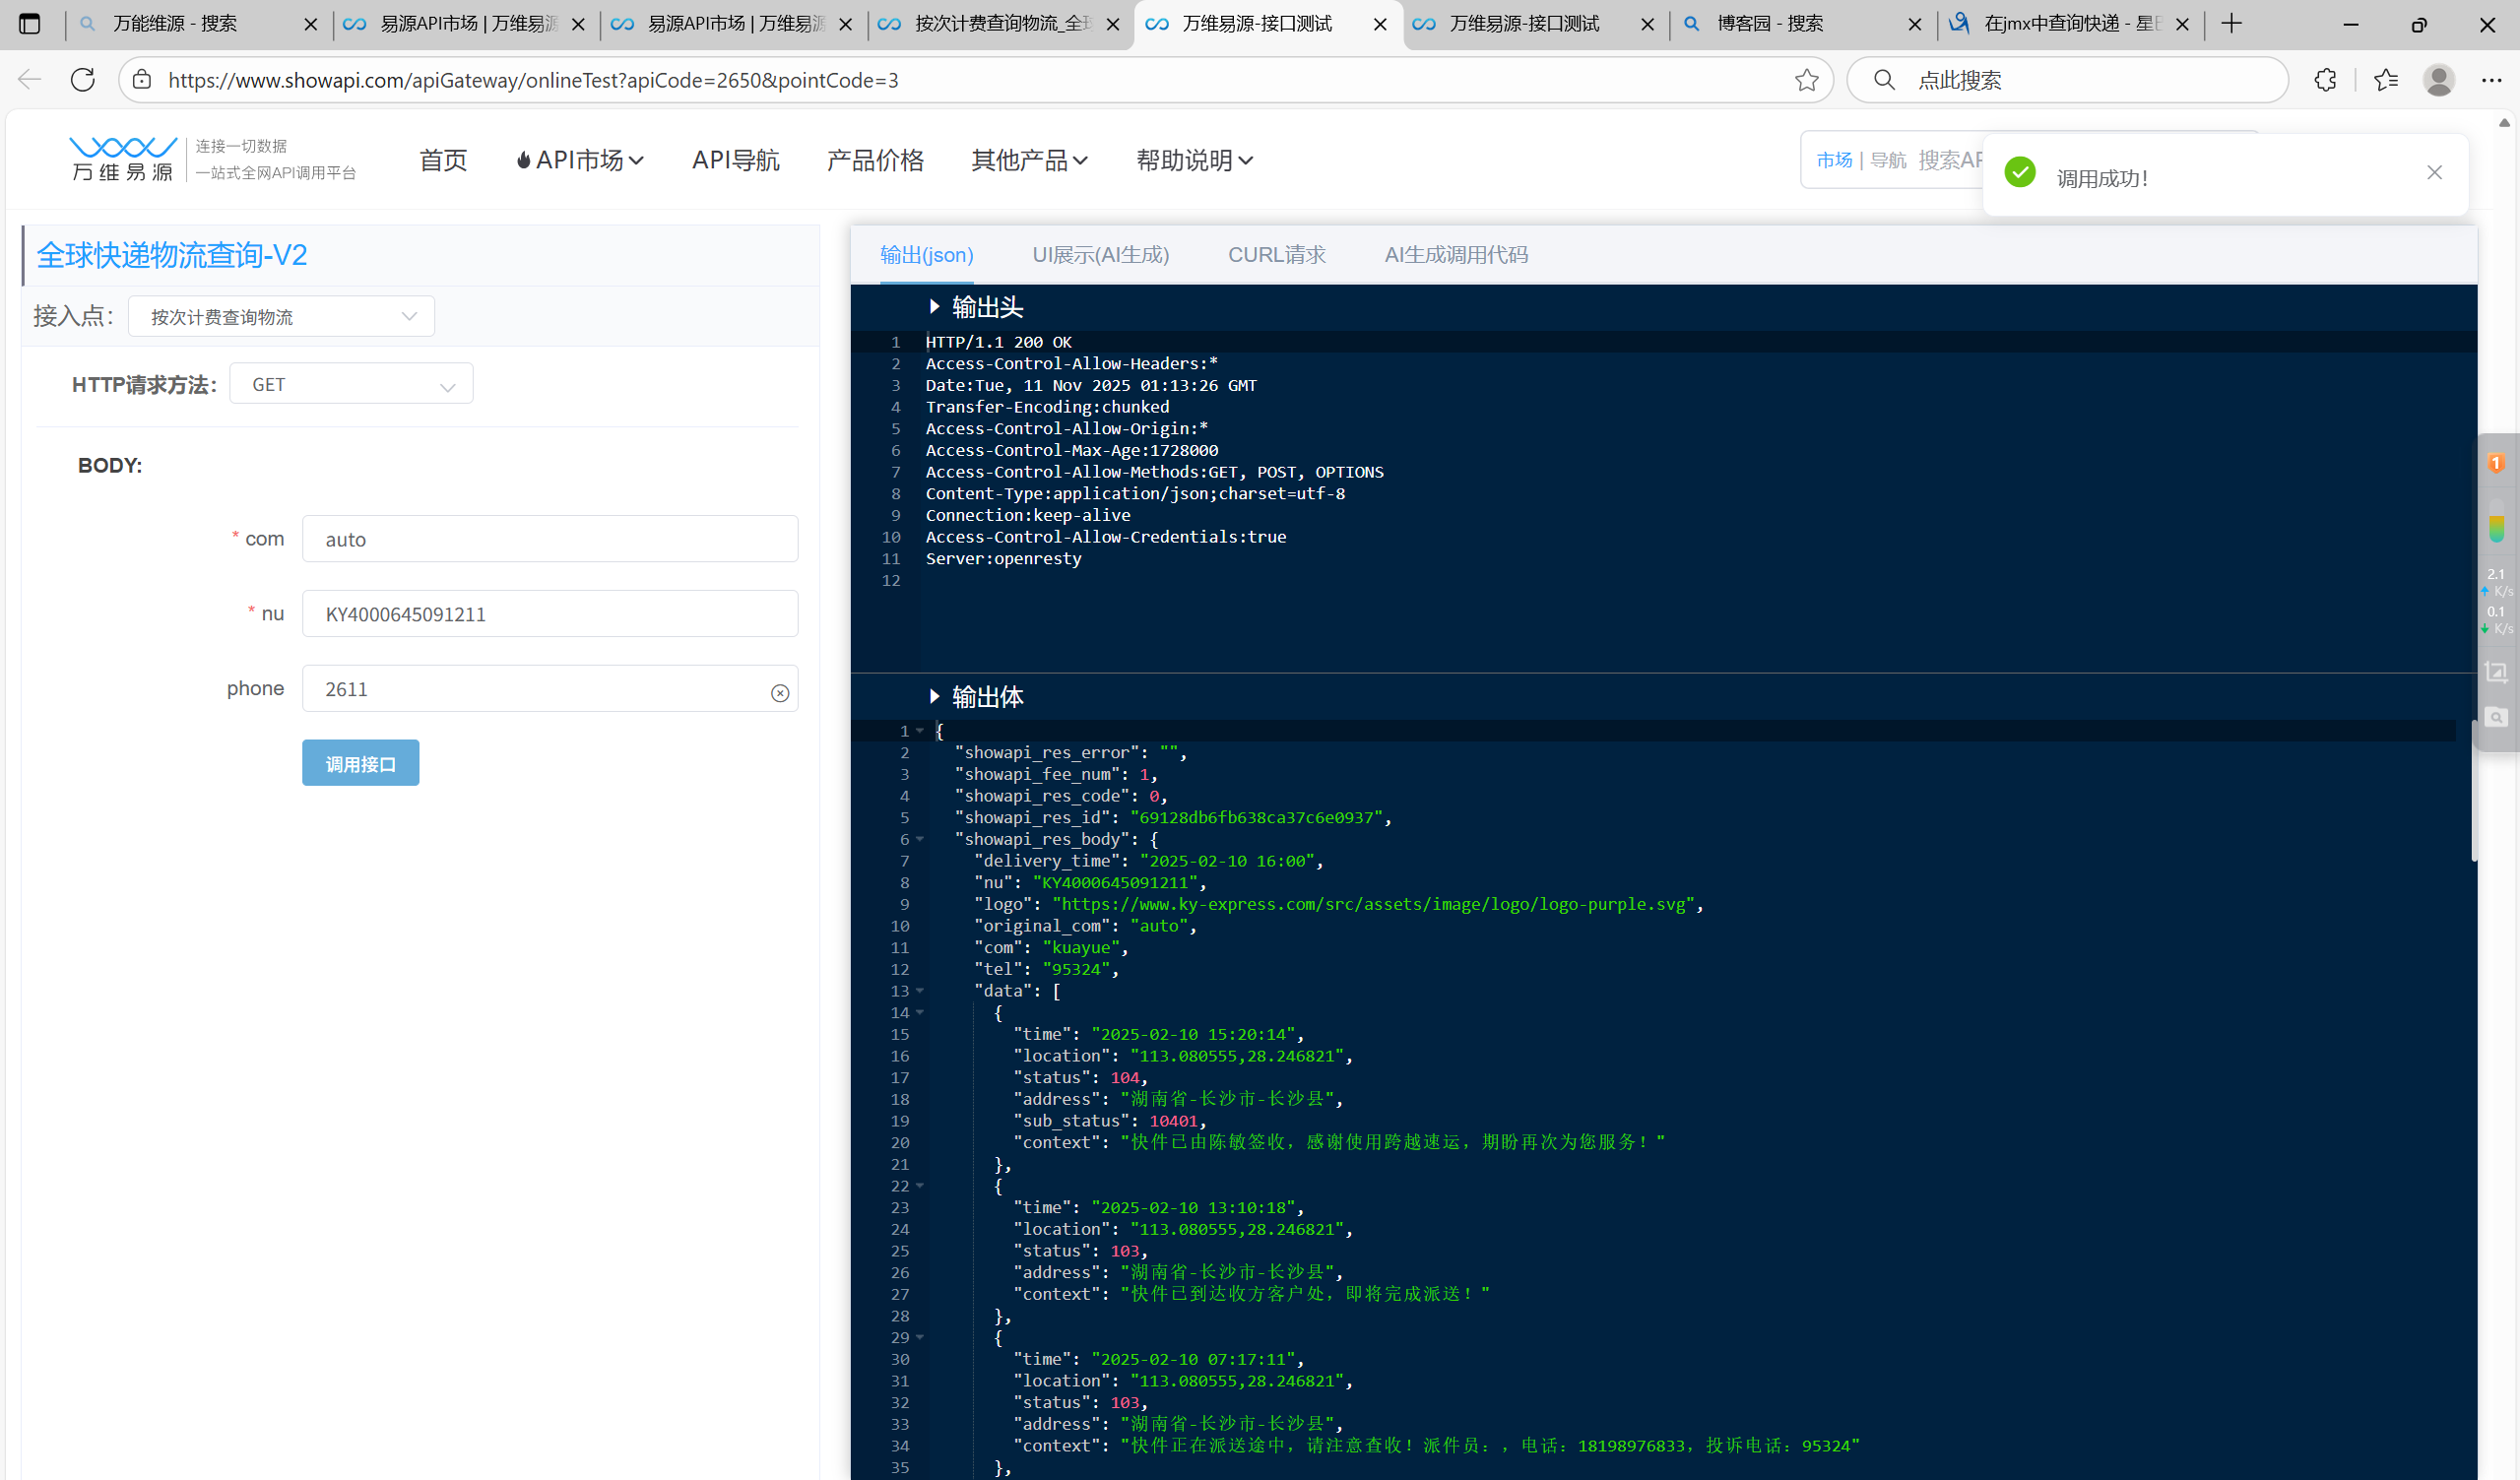Clear the phone field with X icon
Screen dimensions: 2520x1480
[780, 693]
